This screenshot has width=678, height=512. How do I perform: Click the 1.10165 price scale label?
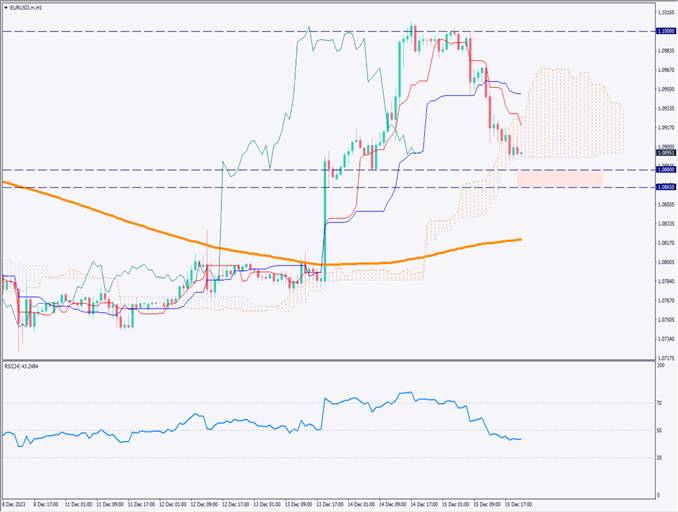pos(665,13)
